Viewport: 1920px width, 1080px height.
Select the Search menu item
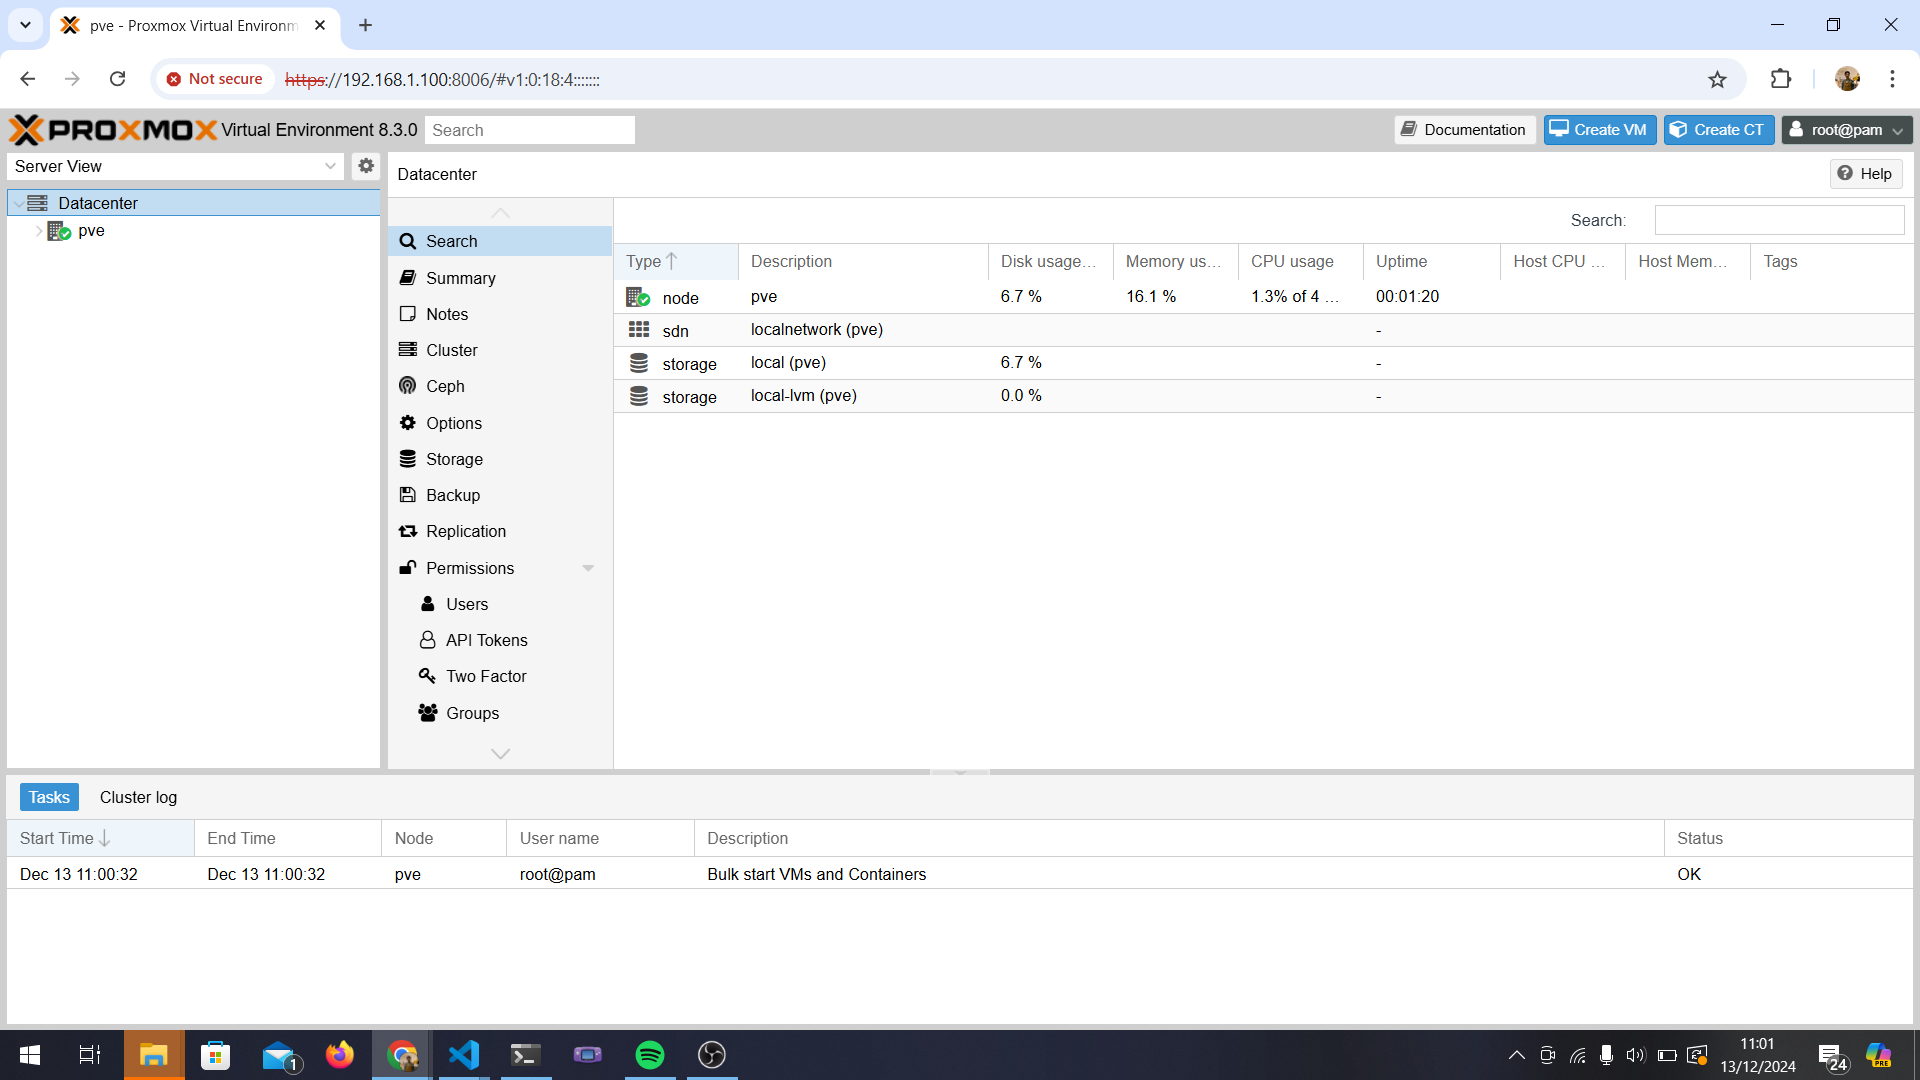500,241
